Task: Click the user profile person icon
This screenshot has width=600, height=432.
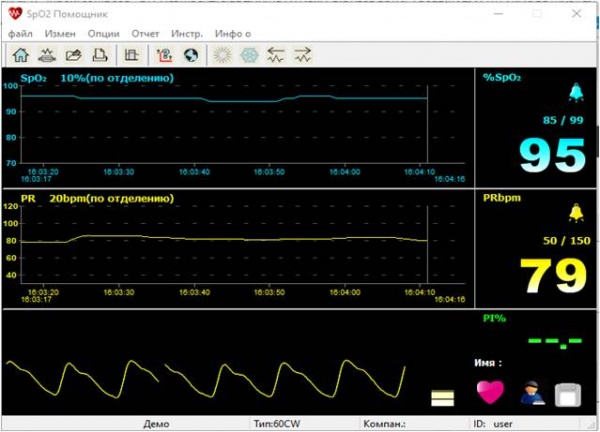Action: pos(532,393)
